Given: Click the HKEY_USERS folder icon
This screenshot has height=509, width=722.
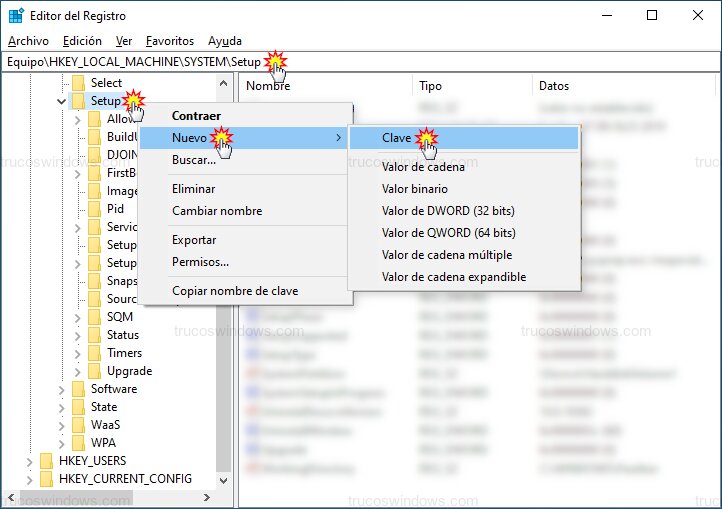Looking at the screenshot, I should [x=46, y=461].
